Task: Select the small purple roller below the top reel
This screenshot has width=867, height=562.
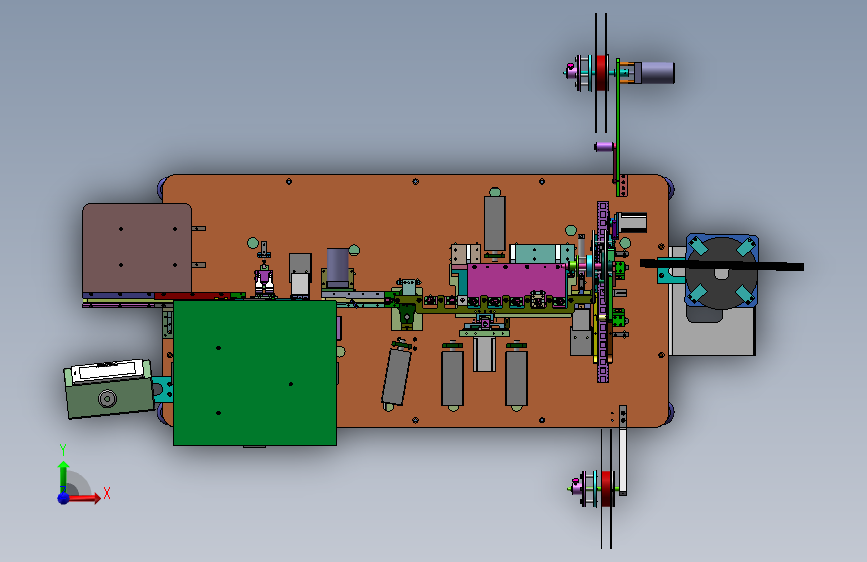Action: point(604,147)
